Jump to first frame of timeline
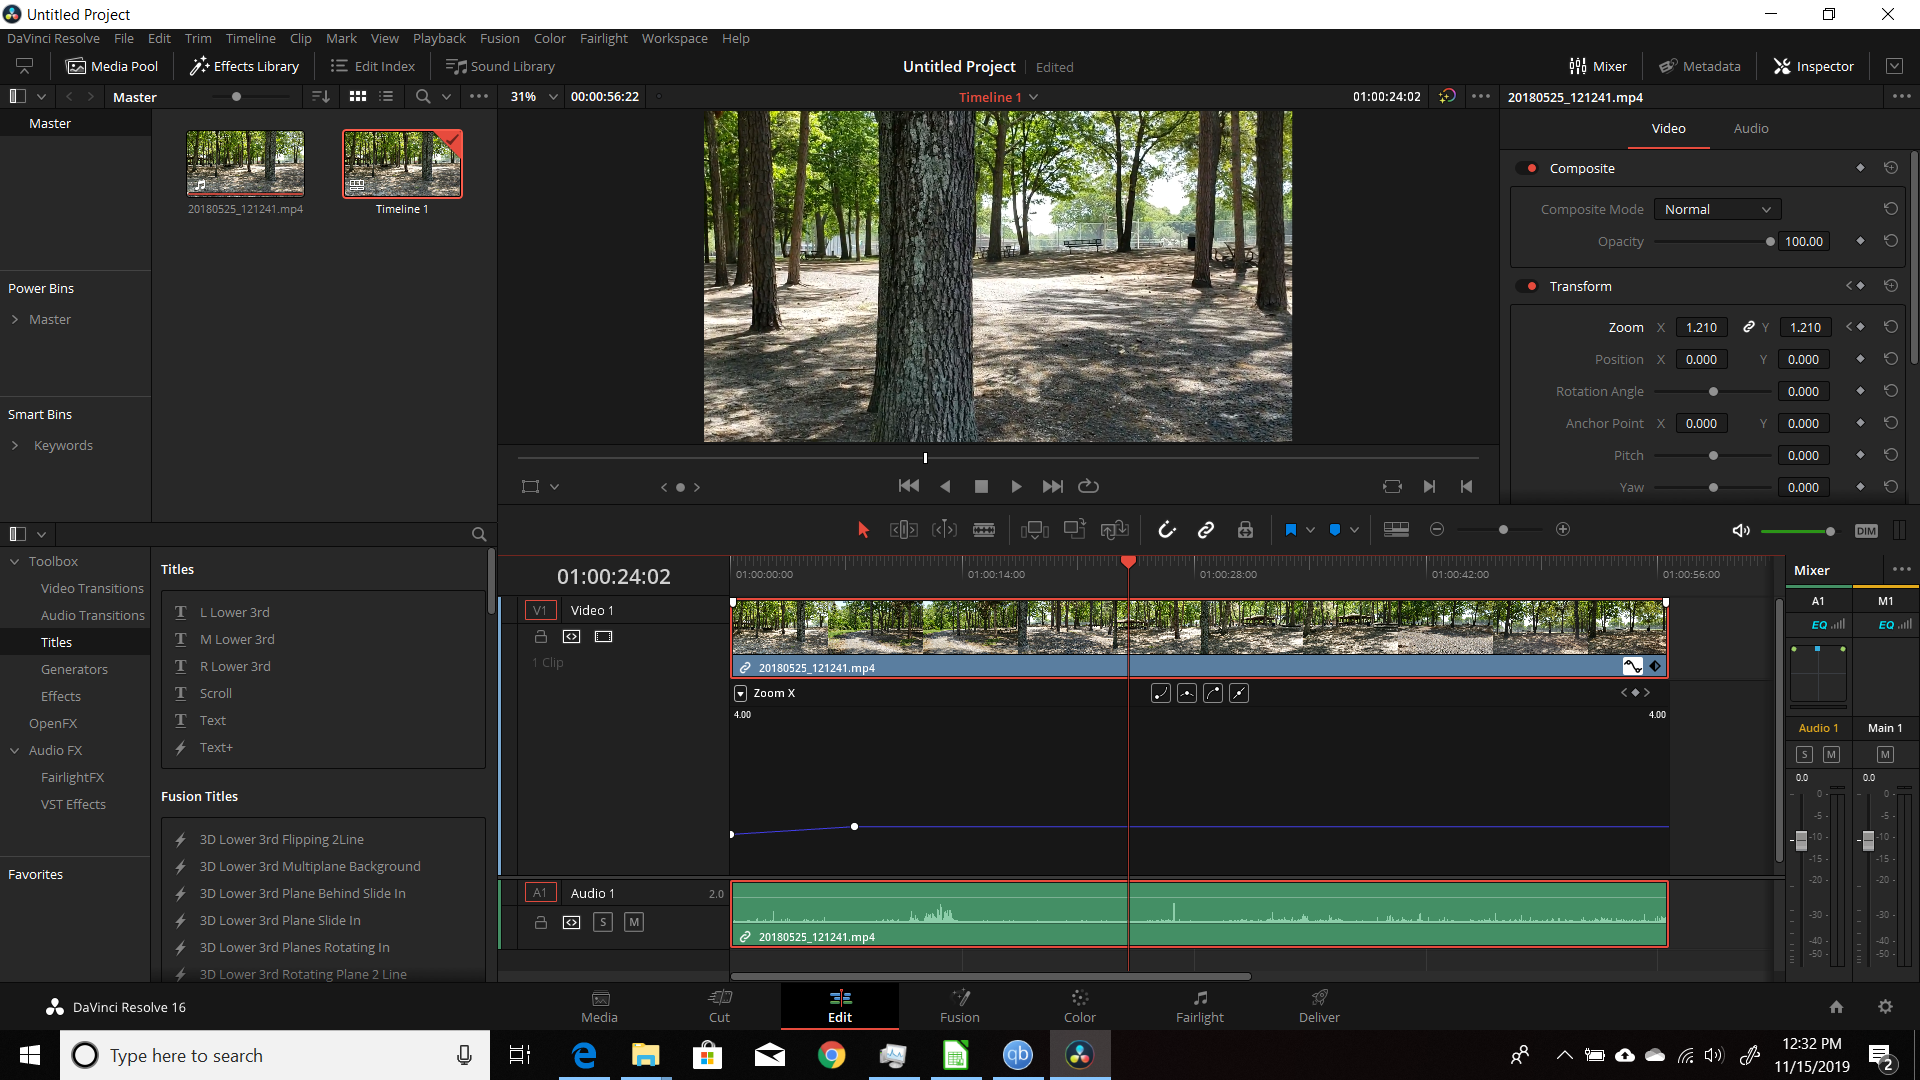Viewport: 1920px width, 1080px height. pos(908,486)
